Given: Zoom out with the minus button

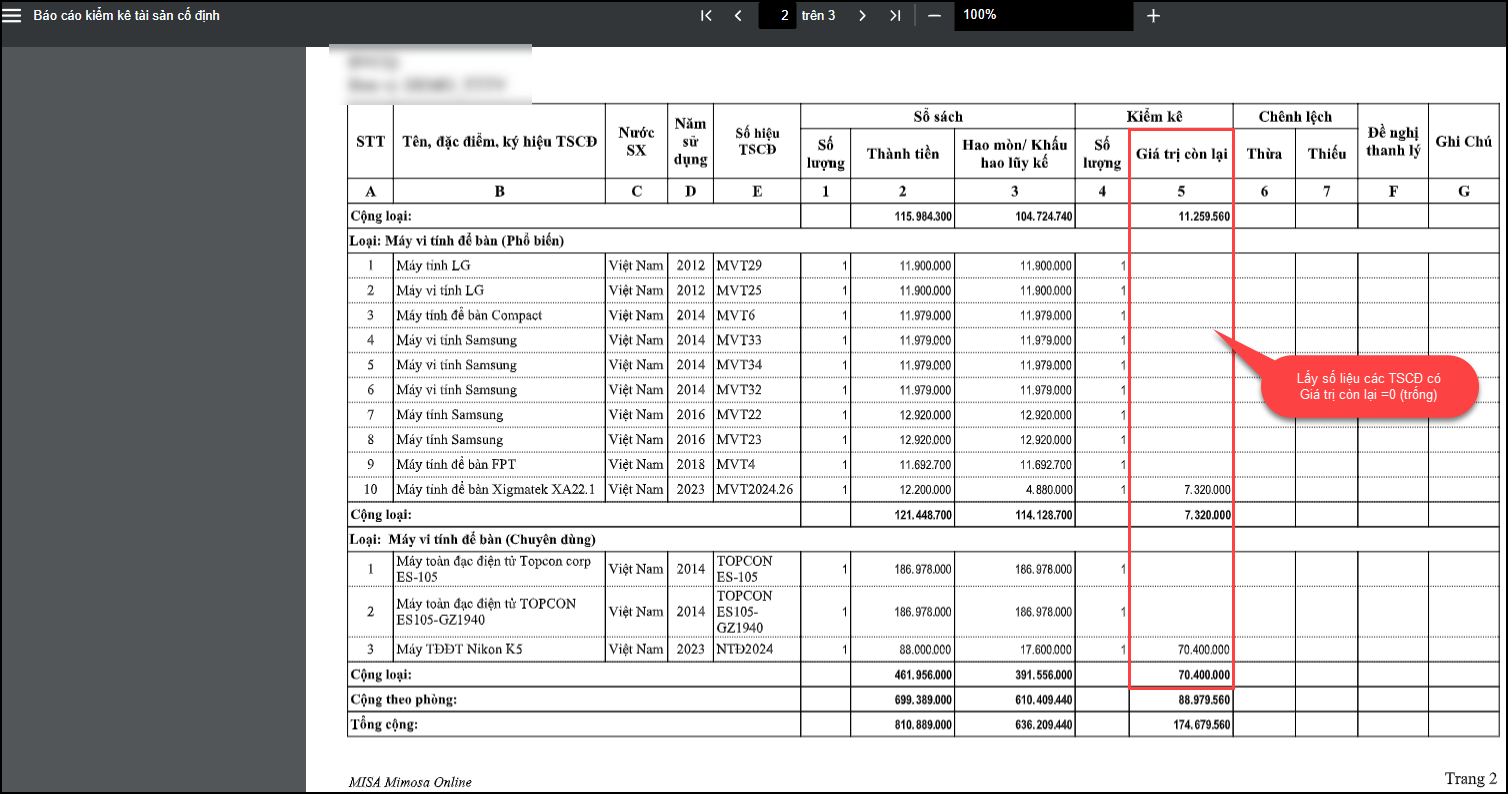Looking at the screenshot, I should coord(934,15).
